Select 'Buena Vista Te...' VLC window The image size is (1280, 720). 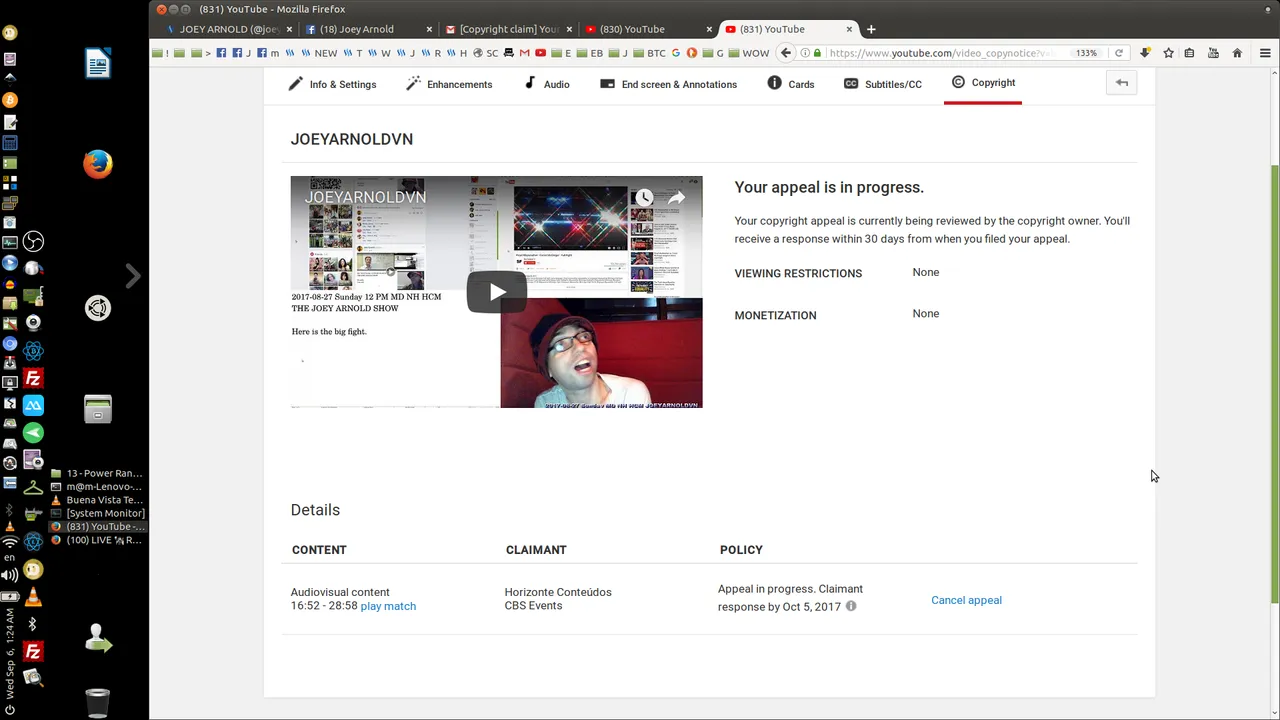pyautogui.click(x=96, y=500)
